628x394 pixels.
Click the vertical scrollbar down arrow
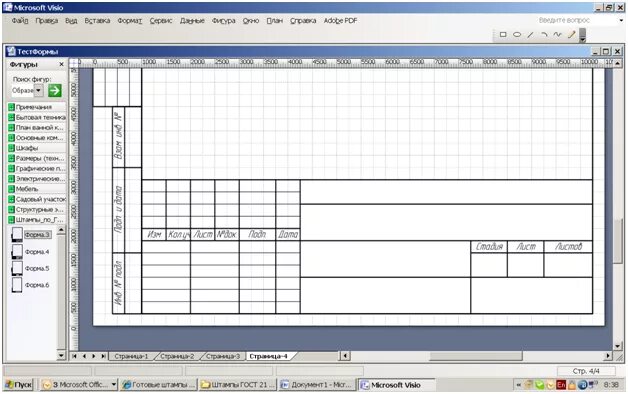pyautogui.click(x=617, y=346)
